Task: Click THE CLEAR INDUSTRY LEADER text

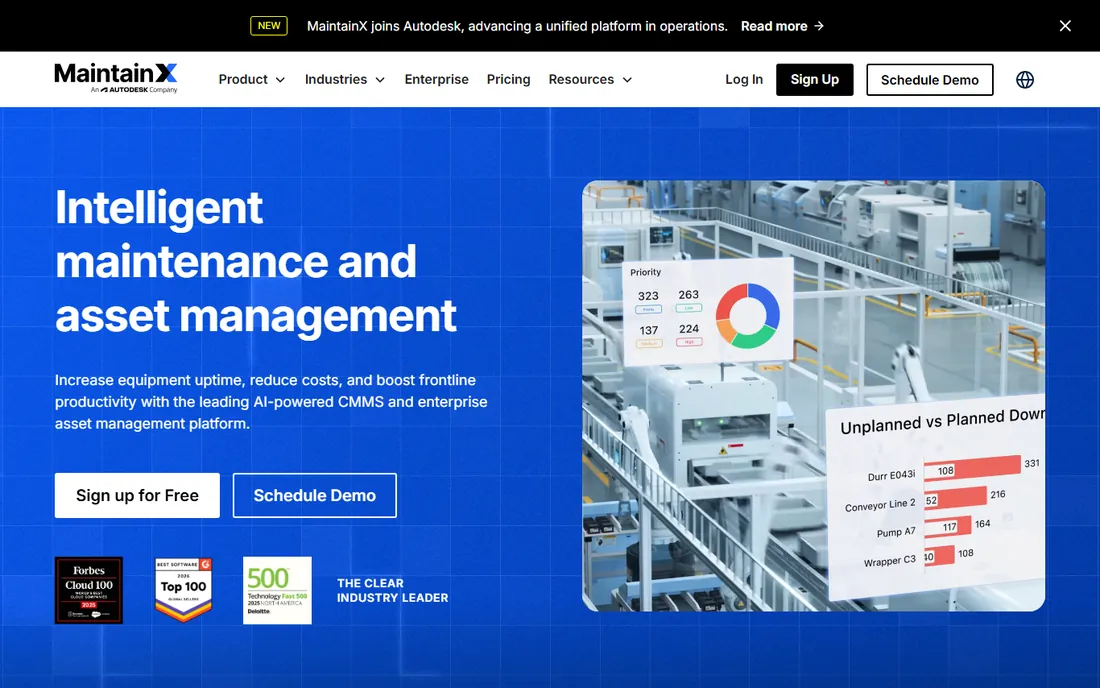Action: (x=392, y=591)
